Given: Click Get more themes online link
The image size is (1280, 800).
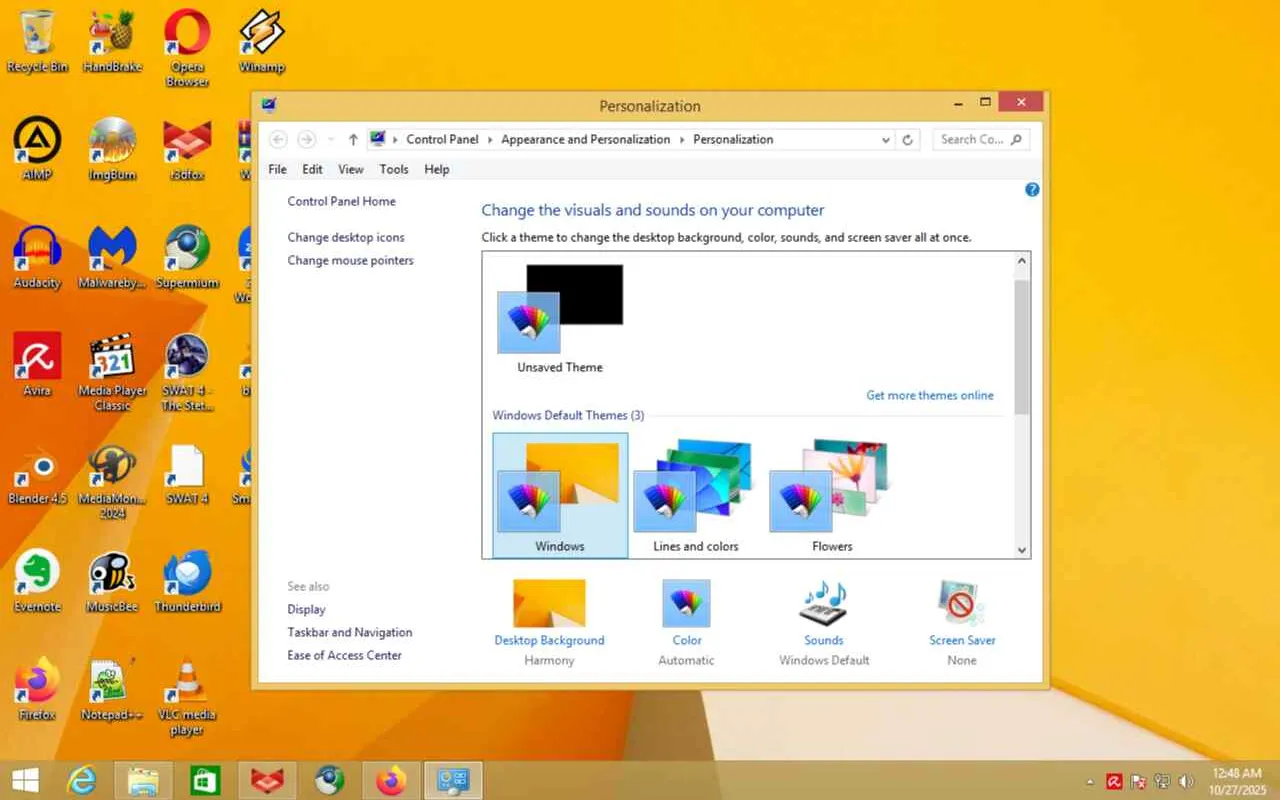Looking at the screenshot, I should 930,395.
